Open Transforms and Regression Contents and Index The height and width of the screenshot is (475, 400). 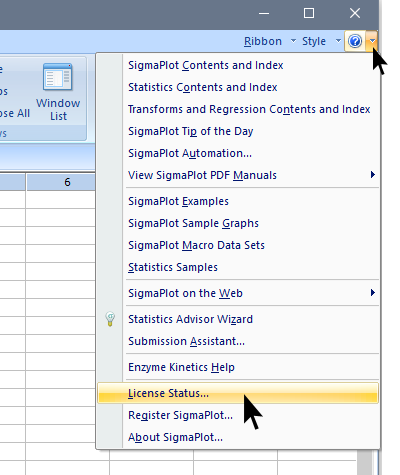238,109
